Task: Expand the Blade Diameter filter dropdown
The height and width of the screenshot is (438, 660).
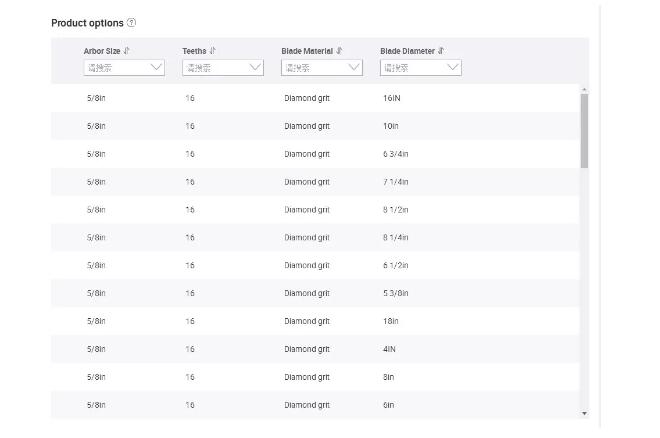Action: click(420, 67)
